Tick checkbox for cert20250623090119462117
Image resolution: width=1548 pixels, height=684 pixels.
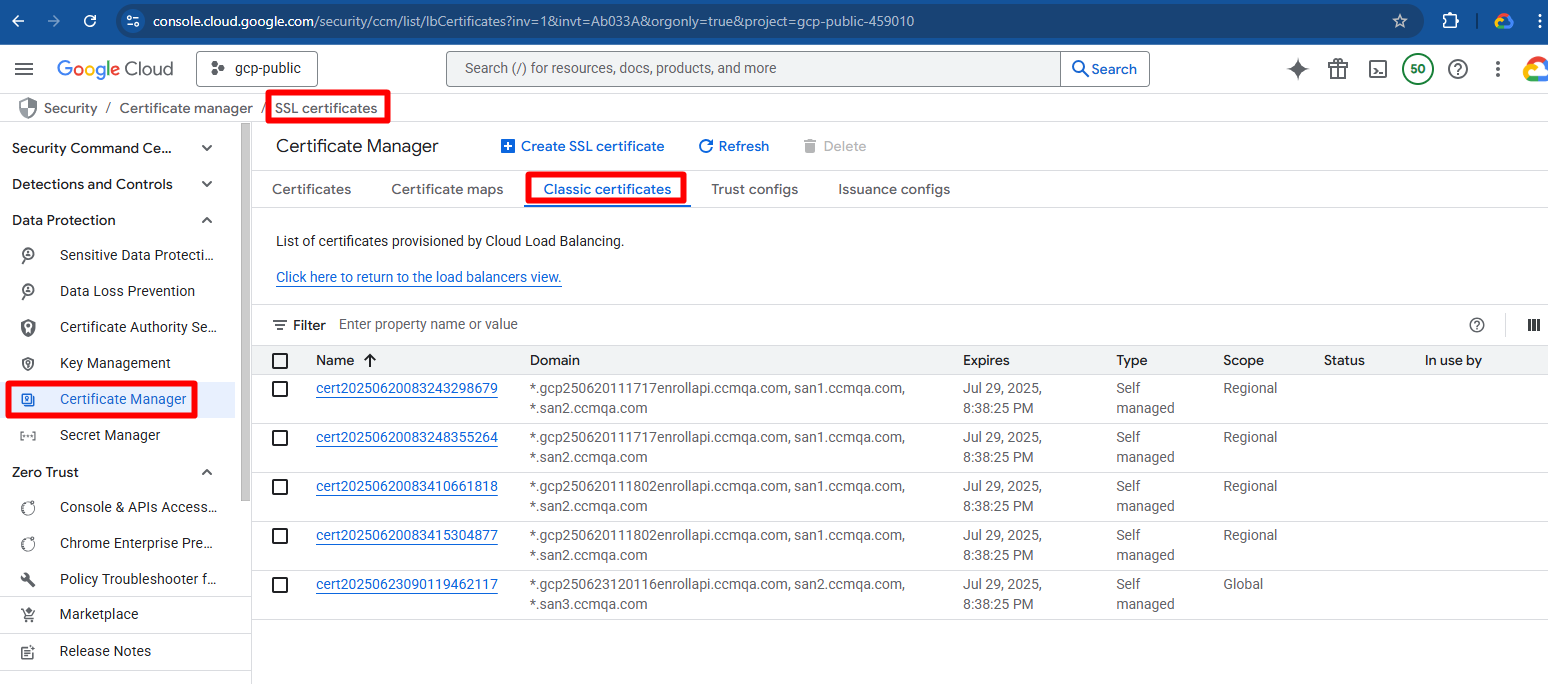(x=280, y=585)
